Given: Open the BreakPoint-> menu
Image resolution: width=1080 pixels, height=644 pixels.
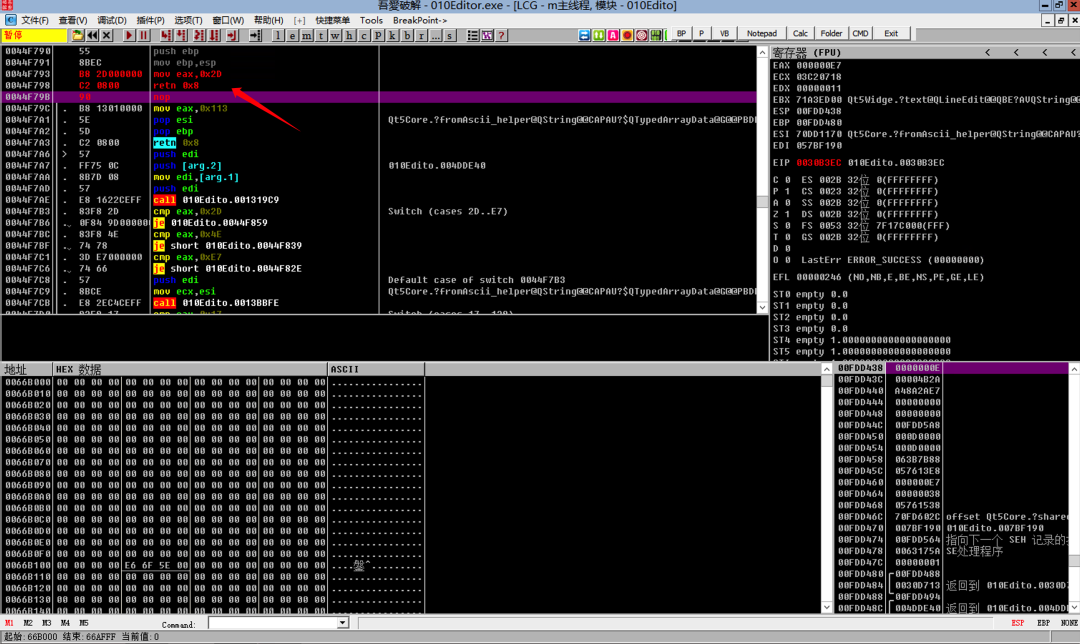Looking at the screenshot, I should point(420,21).
